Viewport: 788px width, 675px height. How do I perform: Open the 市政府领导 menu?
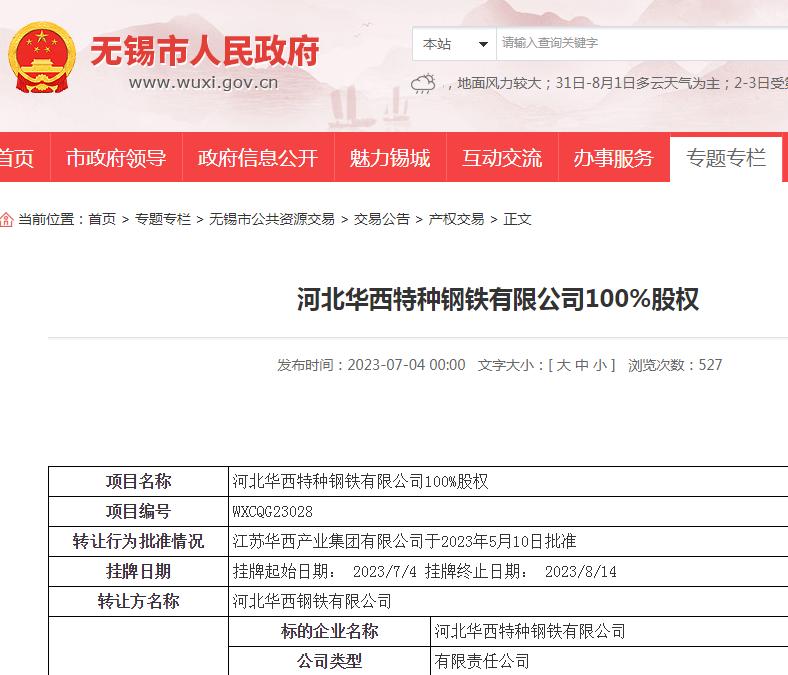(x=116, y=157)
